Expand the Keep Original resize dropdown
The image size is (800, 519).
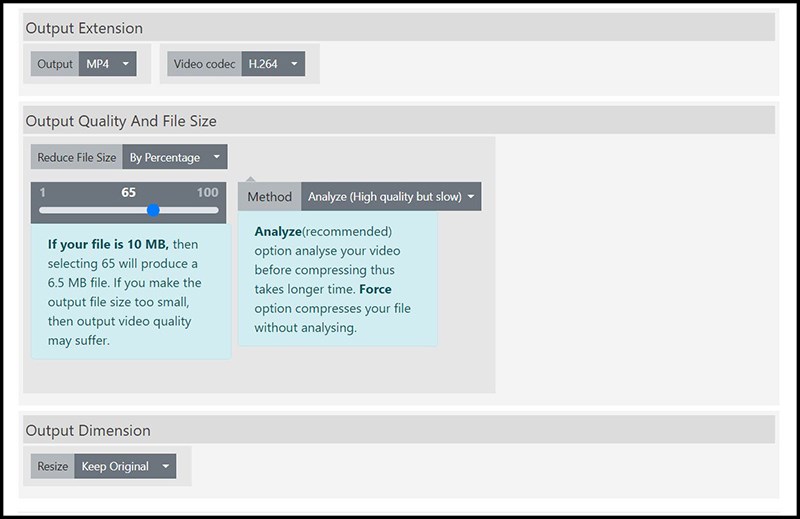124,466
